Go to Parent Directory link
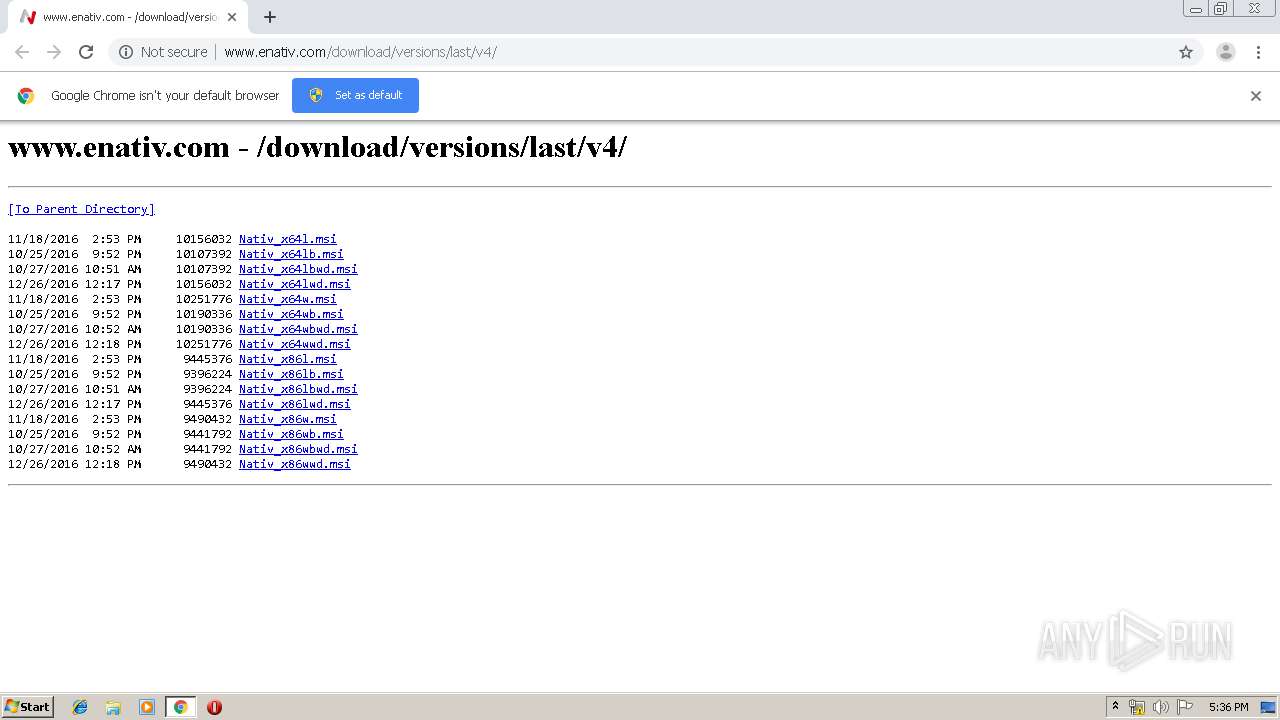1280x720 pixels. 81,209
